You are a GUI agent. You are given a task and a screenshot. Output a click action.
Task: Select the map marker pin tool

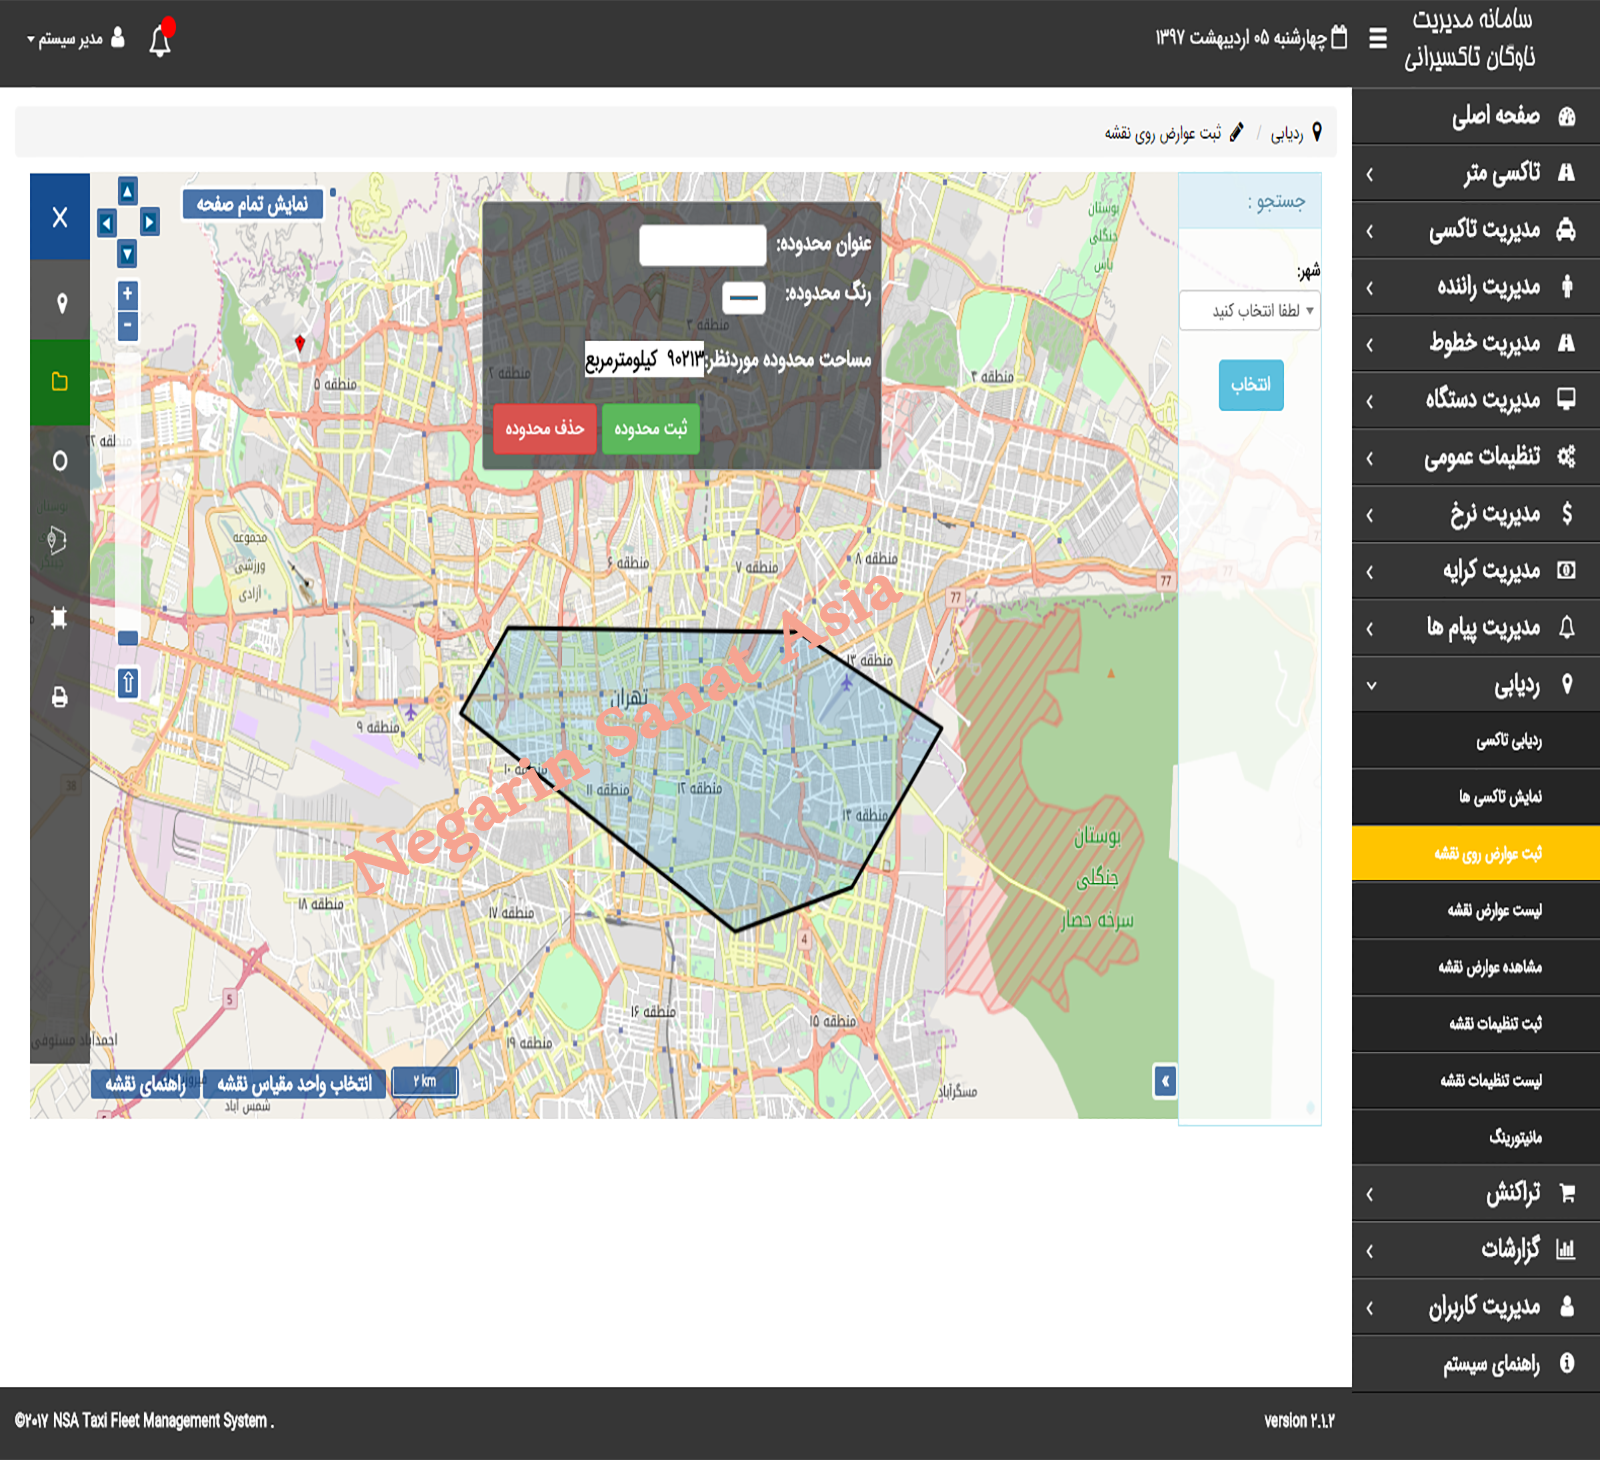pos(61,303)
